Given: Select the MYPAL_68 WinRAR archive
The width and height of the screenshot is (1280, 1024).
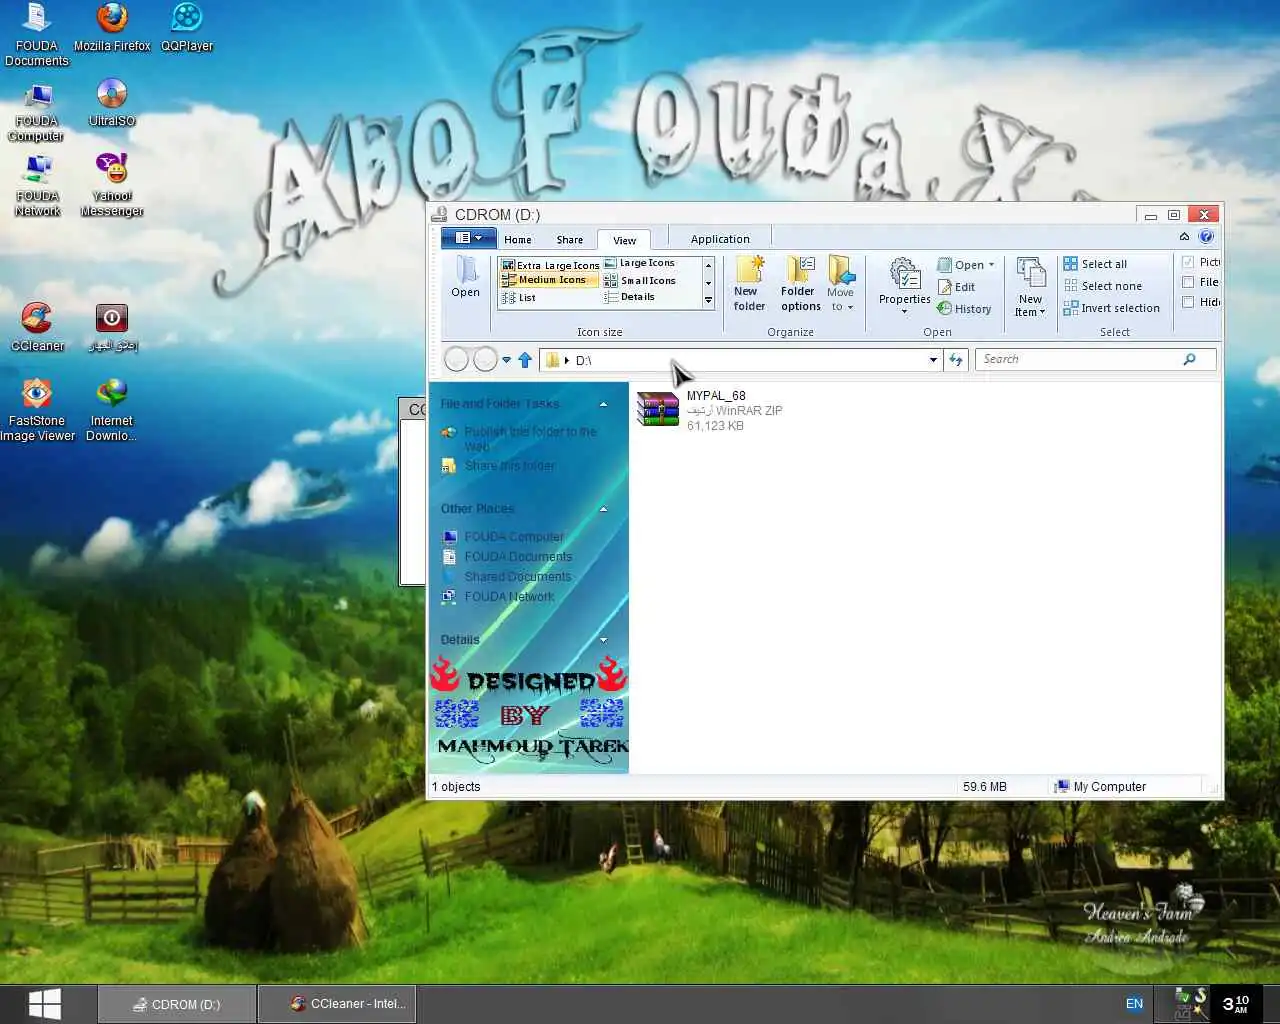Looking at the screenshot, I should point(710,410).
